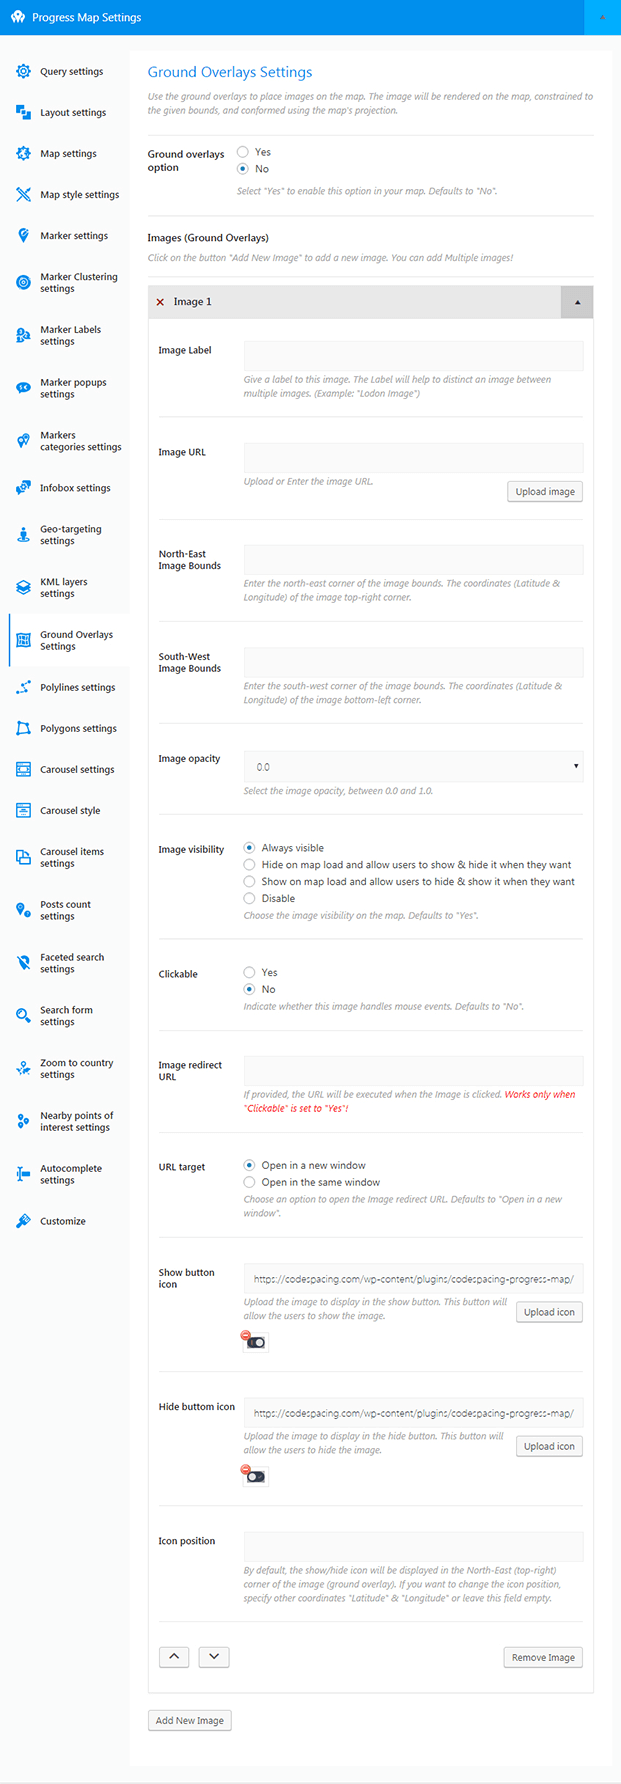Click the KML layers settings icon
This screenshot has height=1784, width=621.
[x=23, y=588]
